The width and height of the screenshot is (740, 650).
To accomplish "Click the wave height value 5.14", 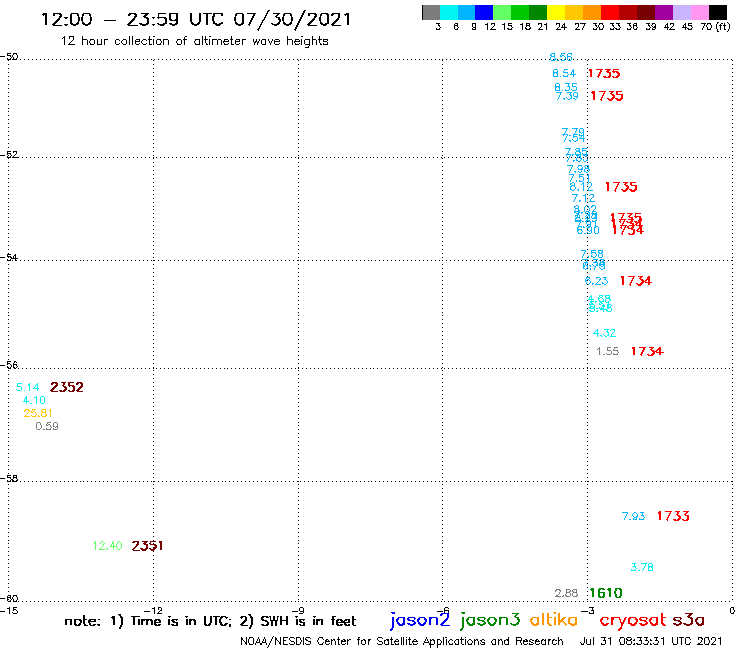I will (x=27, y=387).
